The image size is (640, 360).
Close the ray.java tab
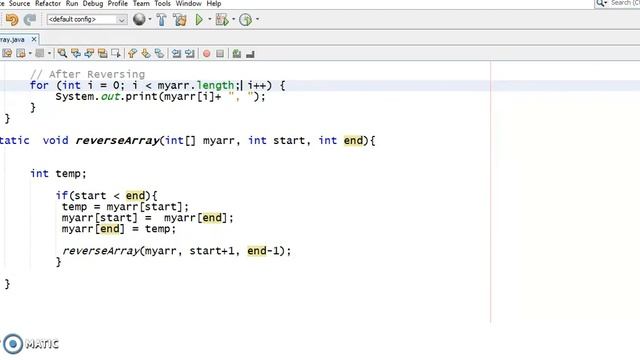tap(34, 39)
